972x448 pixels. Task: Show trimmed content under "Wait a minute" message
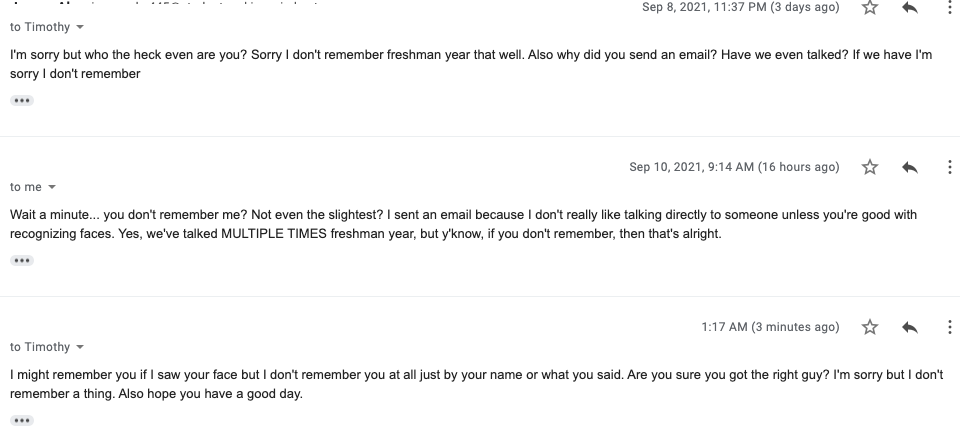coord(22,260)
